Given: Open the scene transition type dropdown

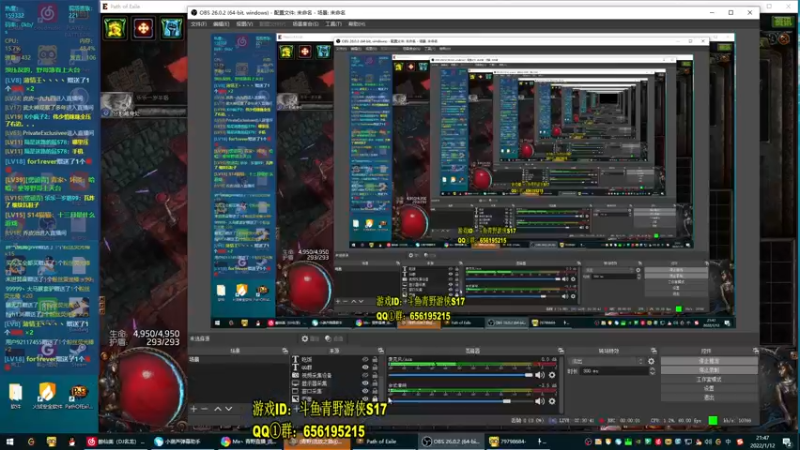Looking at the screenshot, I should tap(606, 361).
